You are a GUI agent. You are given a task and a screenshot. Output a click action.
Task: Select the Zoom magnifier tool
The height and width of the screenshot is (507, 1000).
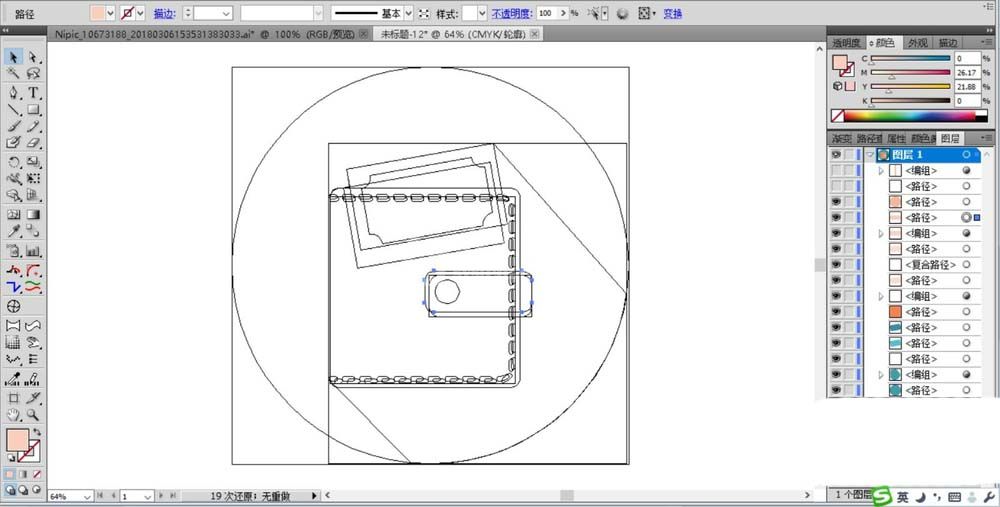[33, 415]
